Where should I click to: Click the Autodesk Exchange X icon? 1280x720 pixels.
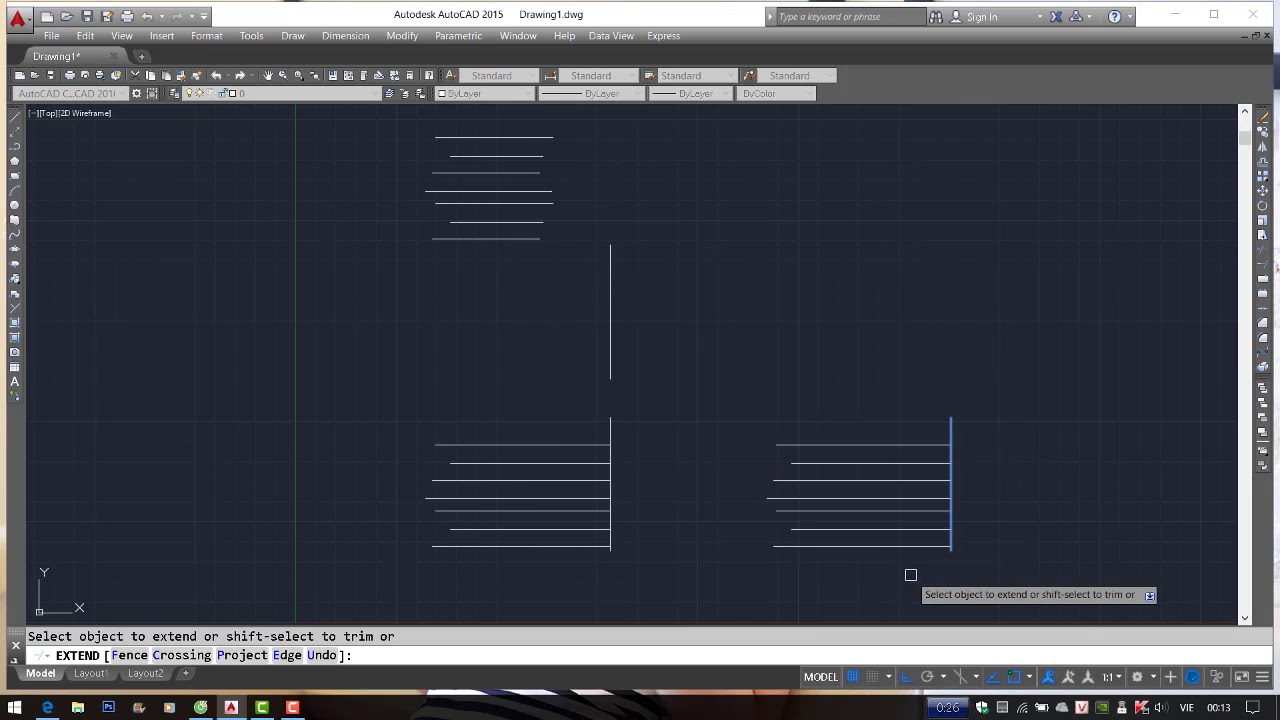pyautogui.click(x=1056, y=16)
